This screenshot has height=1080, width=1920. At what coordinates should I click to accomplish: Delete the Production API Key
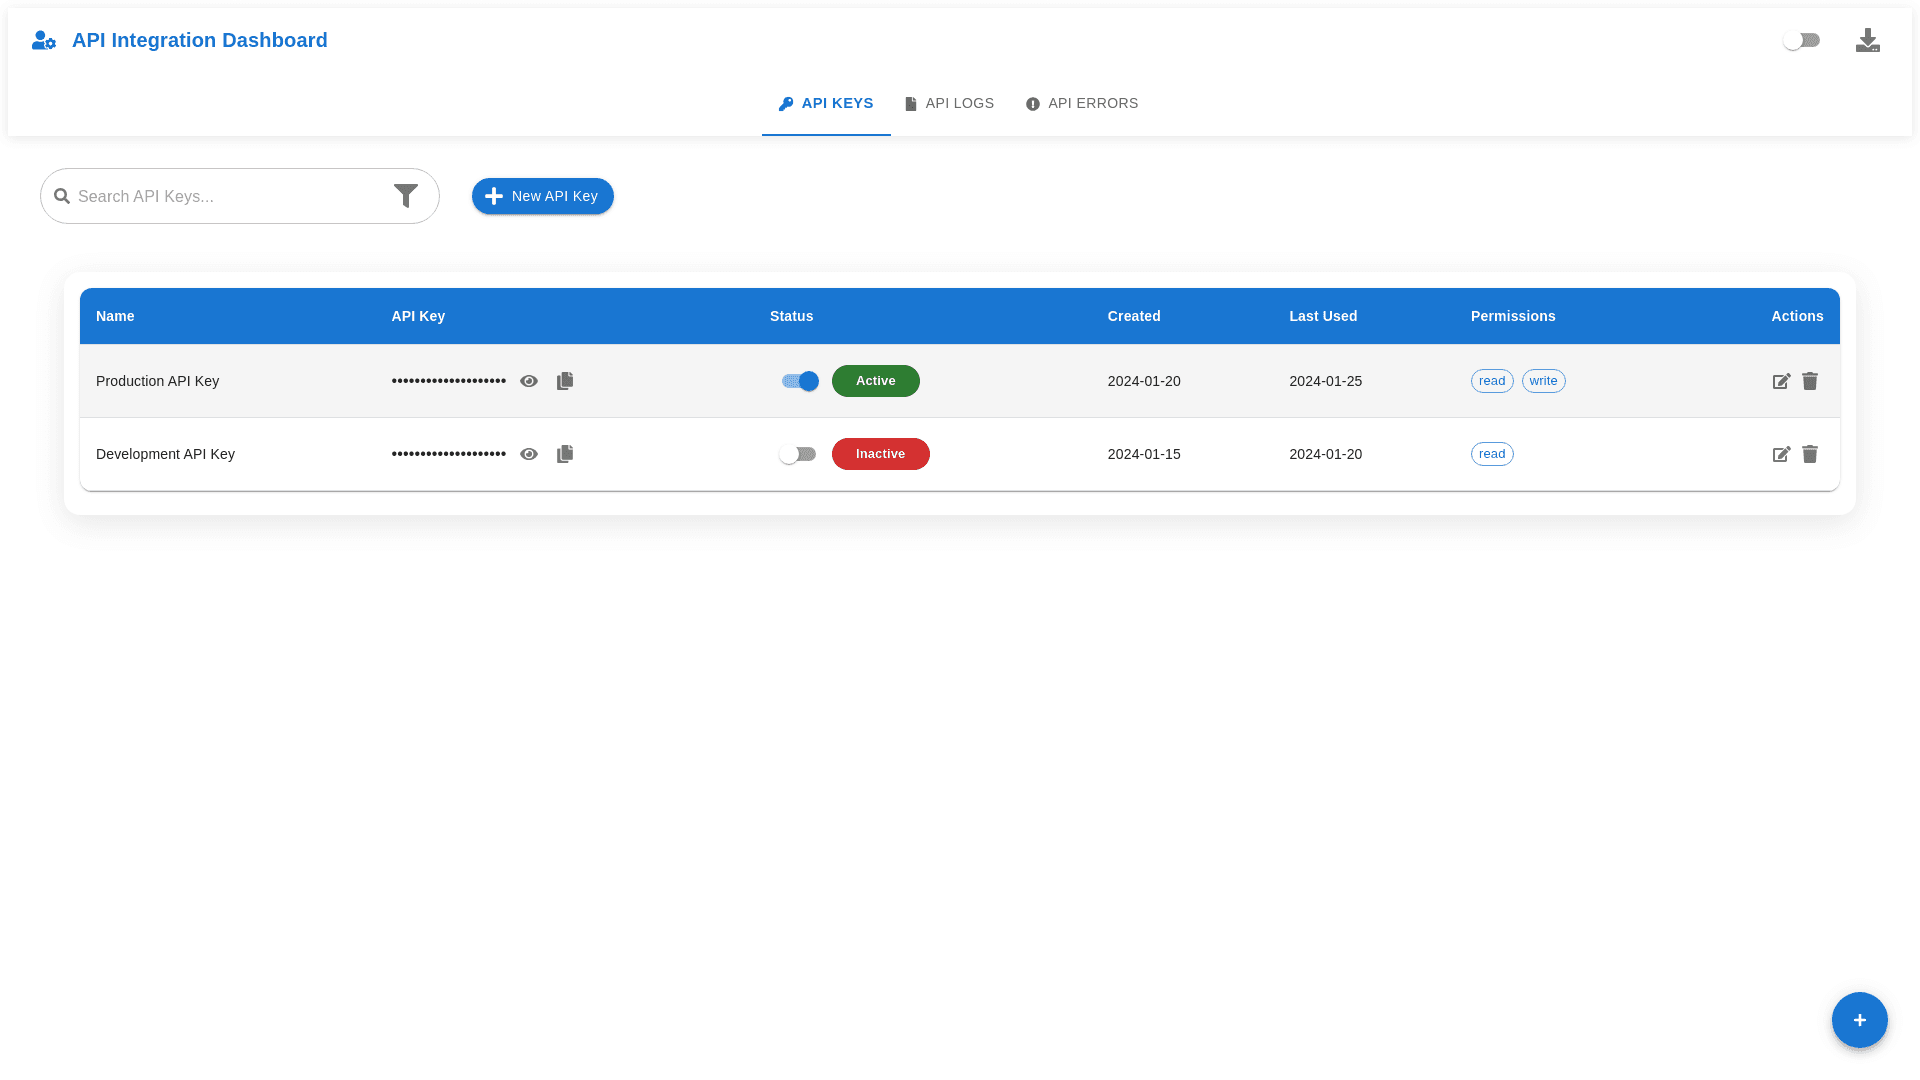1810,381
